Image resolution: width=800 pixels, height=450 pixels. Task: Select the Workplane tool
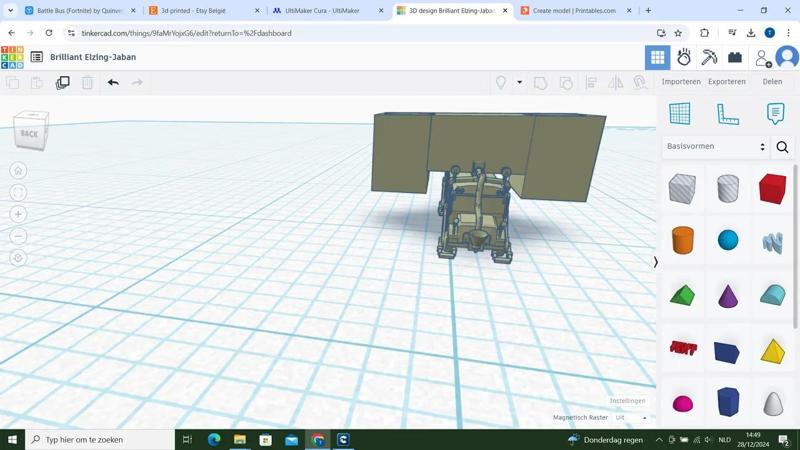point(680,113)
